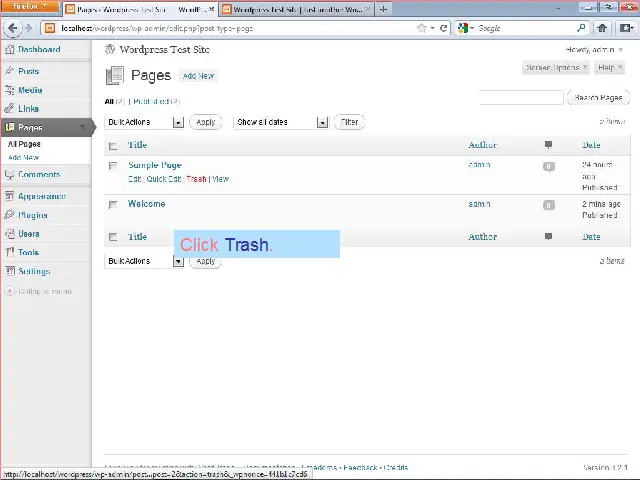Expand the Help panel
640x480 pixels.
tap(609, 67)
